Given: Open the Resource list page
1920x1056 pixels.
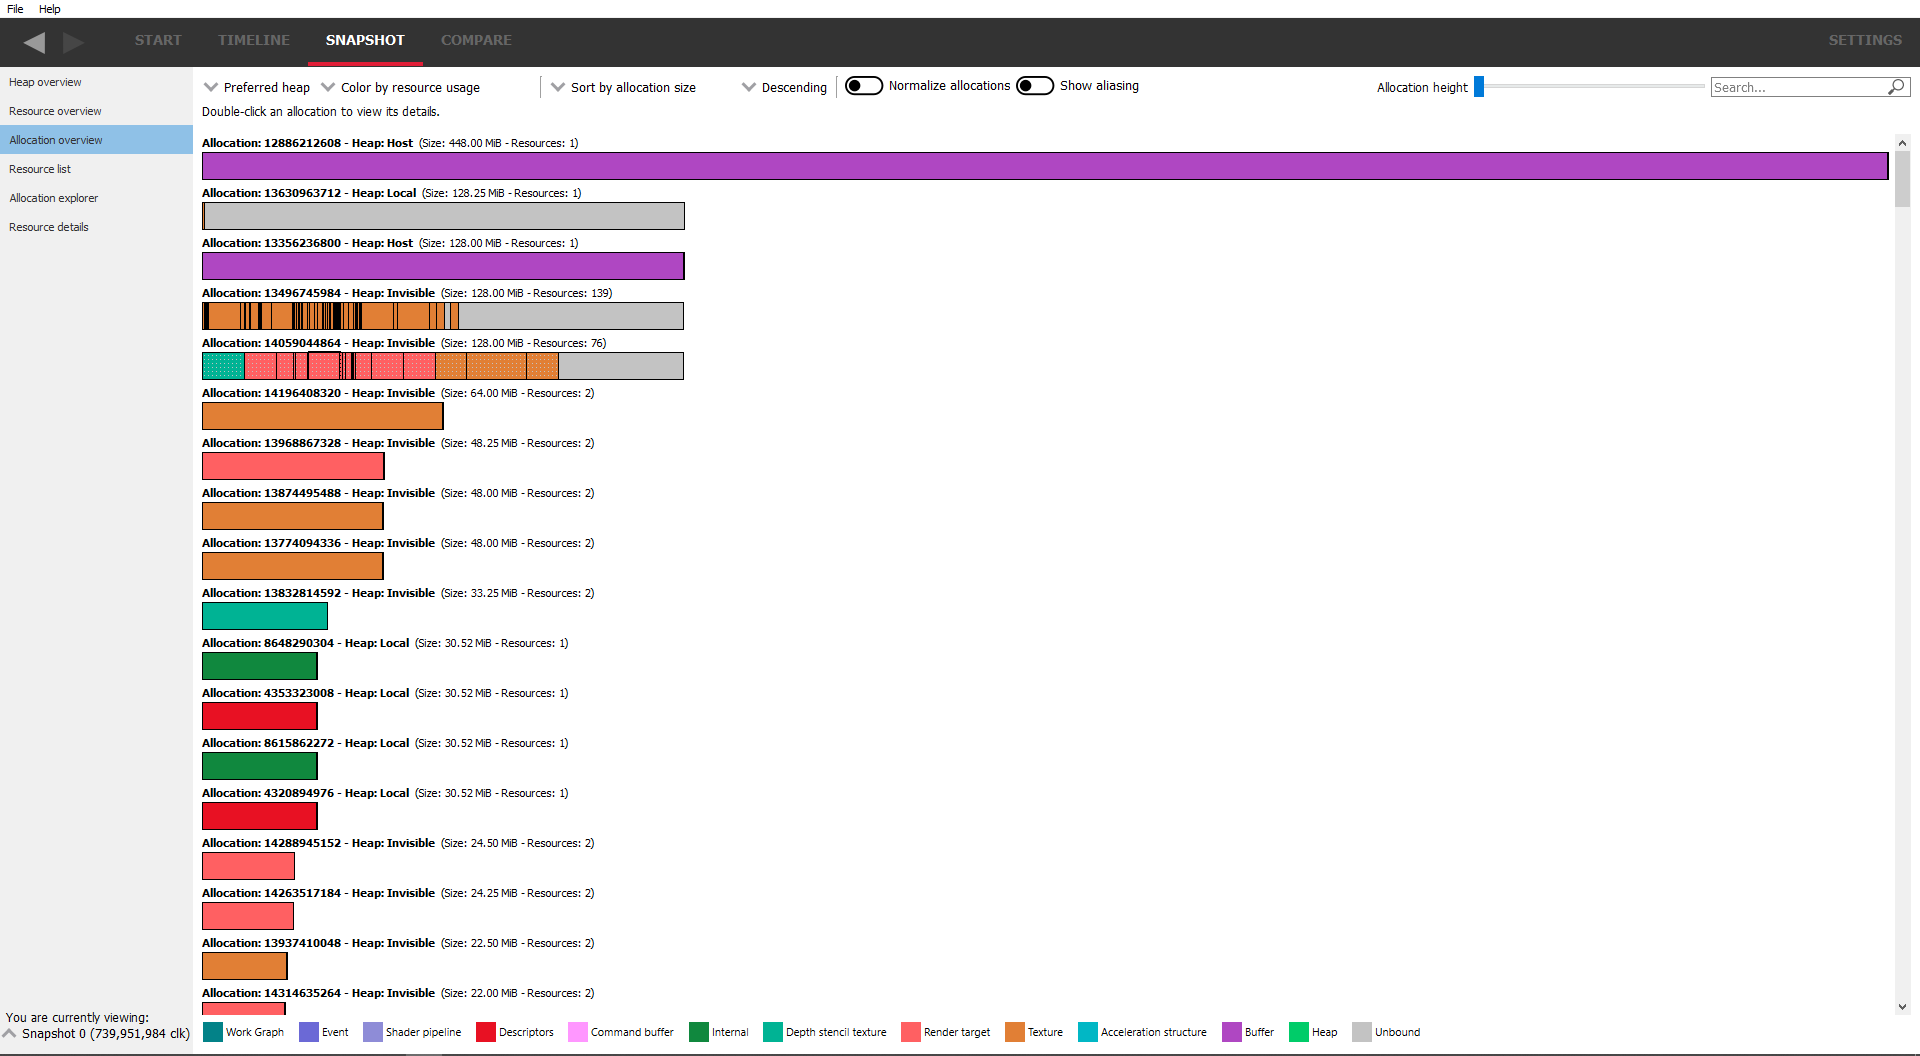Looking at the screenshot, I should click(40, 169).
